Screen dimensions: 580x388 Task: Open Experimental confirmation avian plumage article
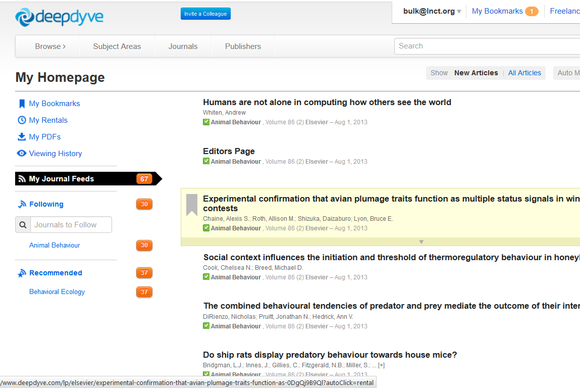click(x=391, y=204)
